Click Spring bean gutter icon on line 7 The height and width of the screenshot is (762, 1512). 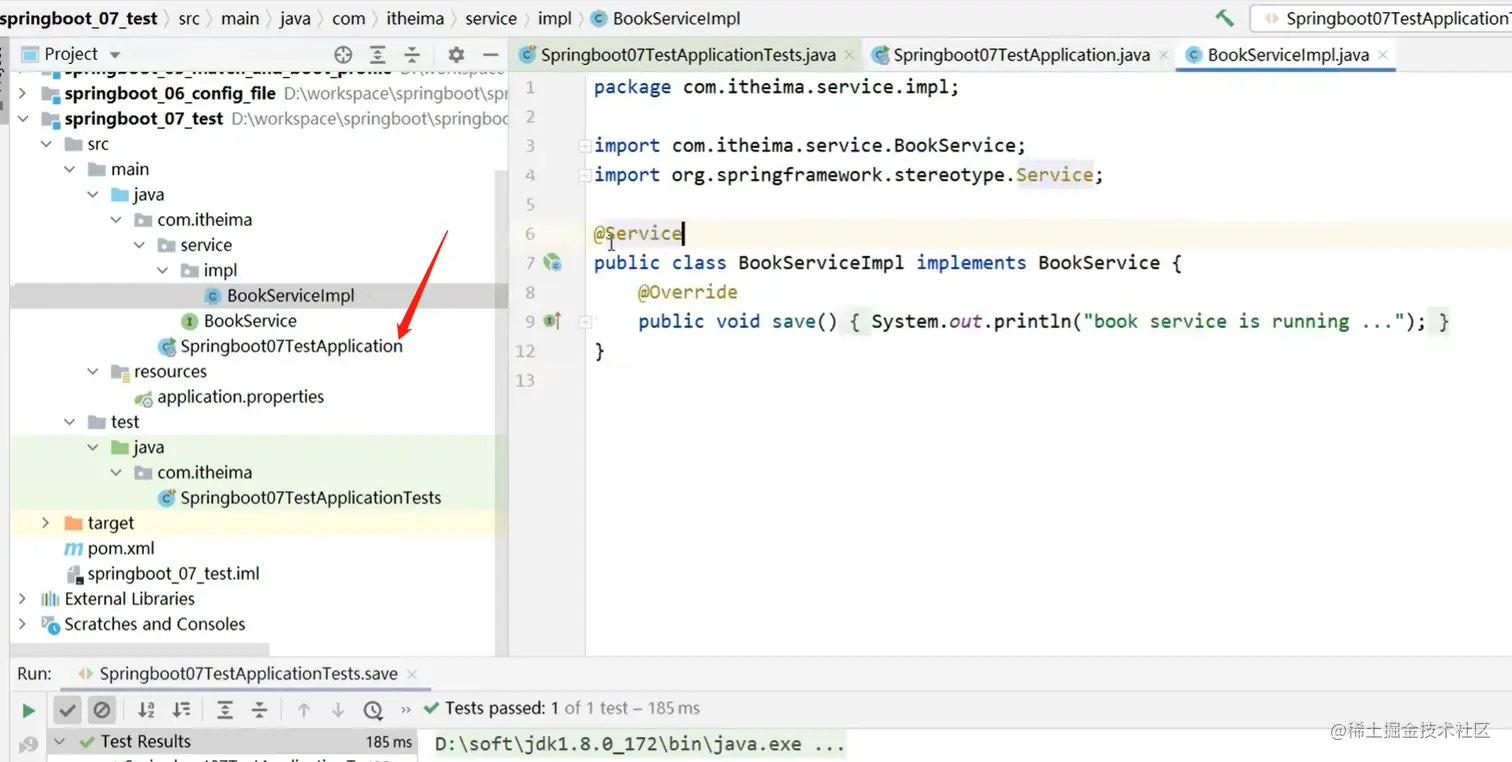(552, 263)
